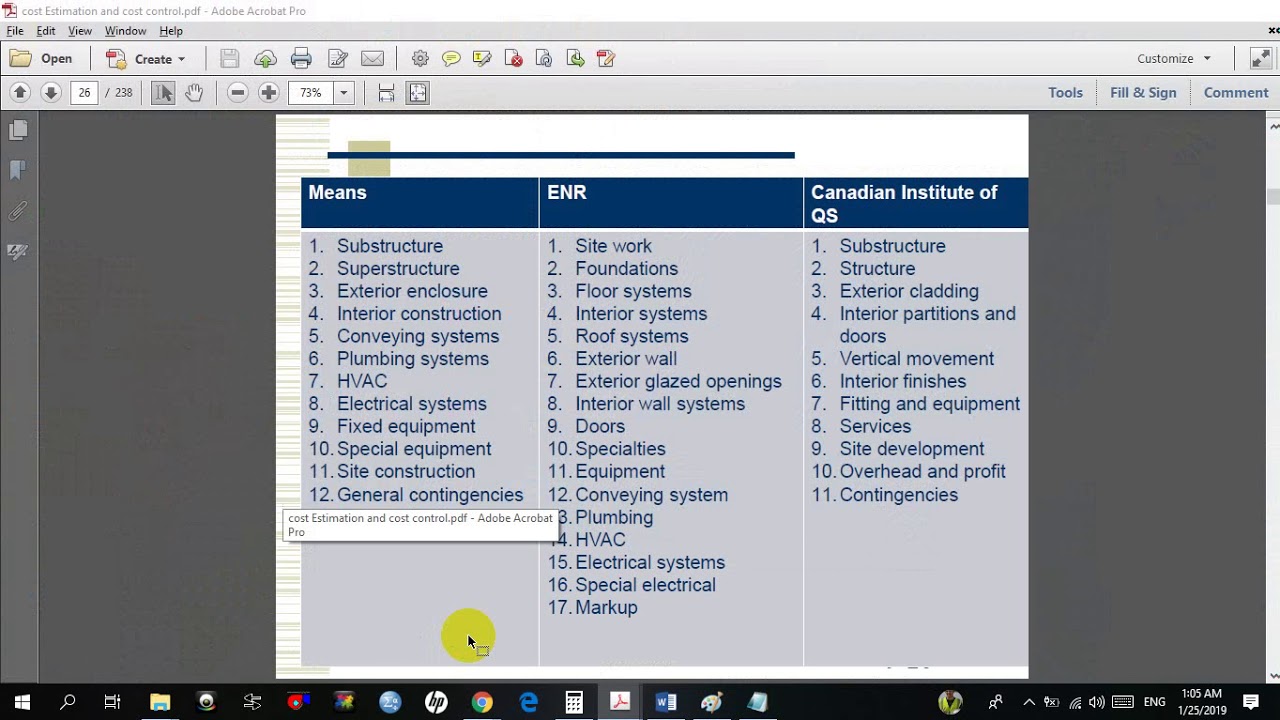Open the notification action center
Image resolution: width=1280 pixels, height=720 pixels.
pyautogui.click(x=1251, y=702)
